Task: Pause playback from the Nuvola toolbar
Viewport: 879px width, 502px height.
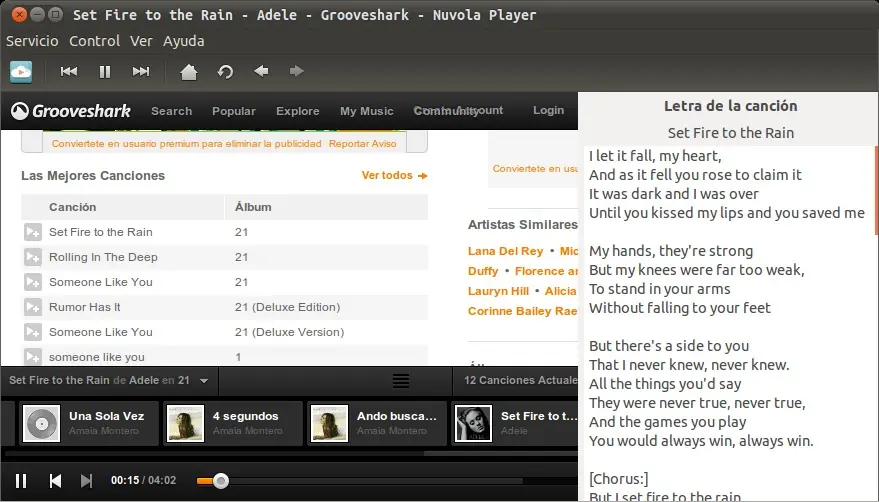Action: pyautogui.click(x=105, y=72)
